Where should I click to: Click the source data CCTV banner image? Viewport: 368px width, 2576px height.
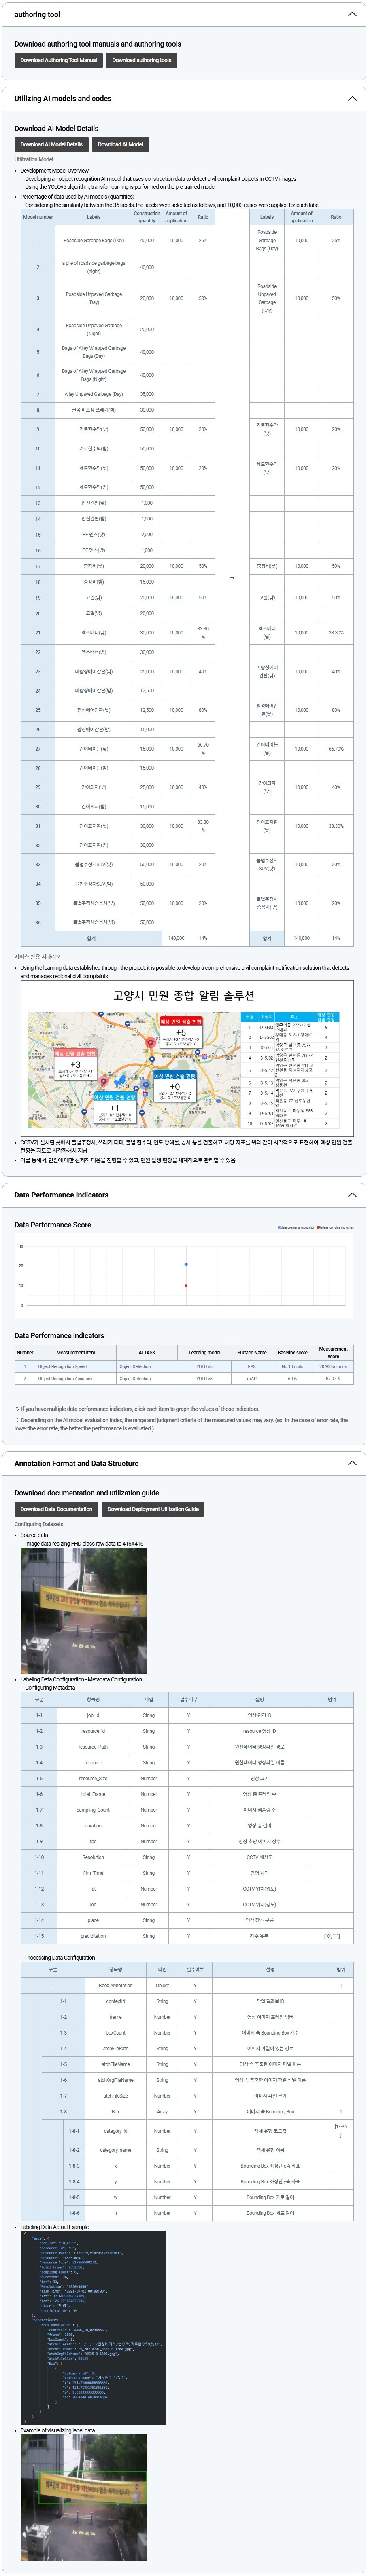(x=84, y=1610)
